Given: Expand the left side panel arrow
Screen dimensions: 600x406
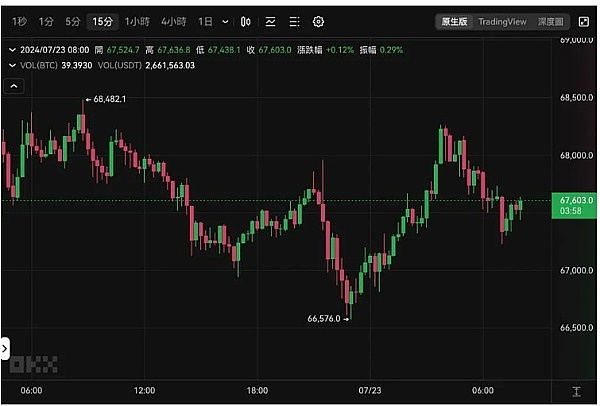Looking at the screenshot, I should [x=4, y=348].
